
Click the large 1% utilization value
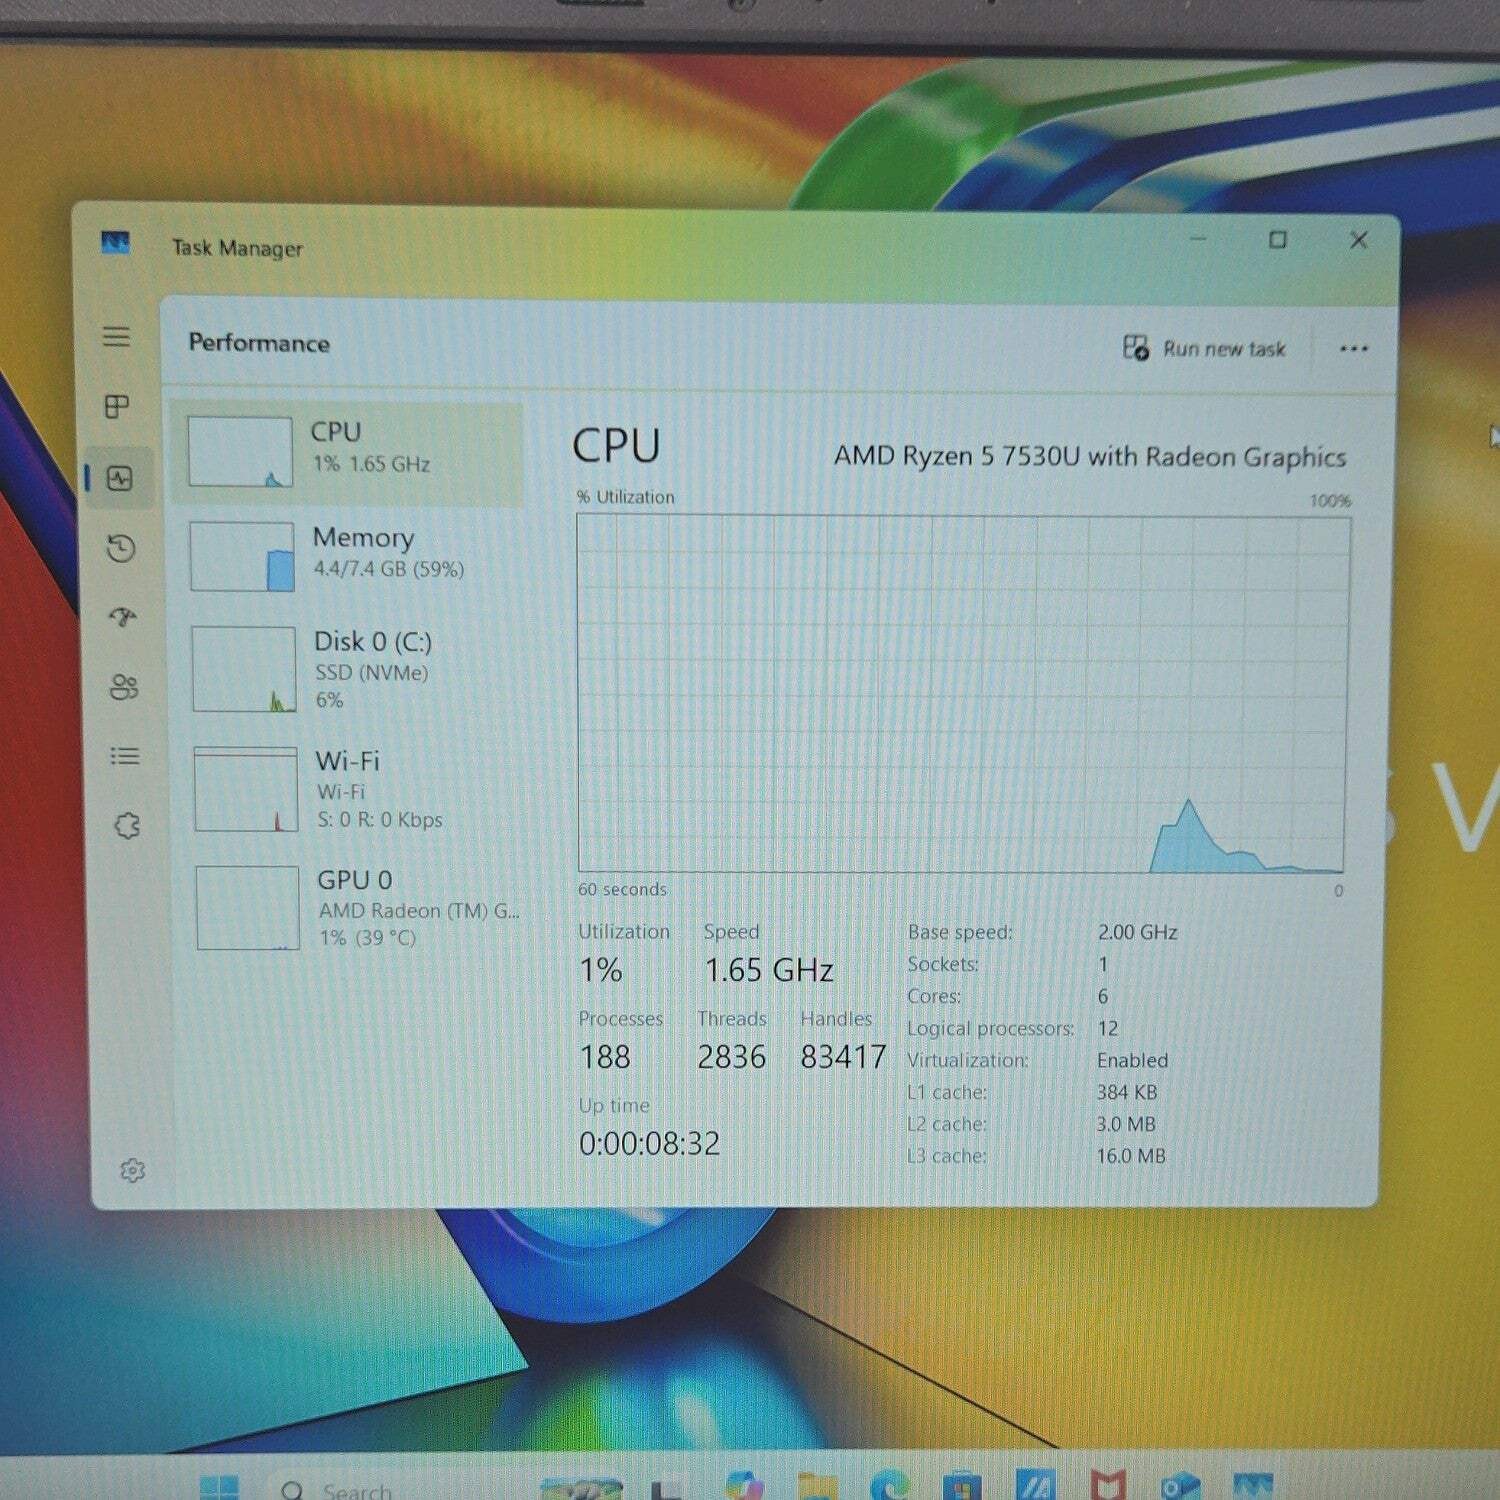601,970
